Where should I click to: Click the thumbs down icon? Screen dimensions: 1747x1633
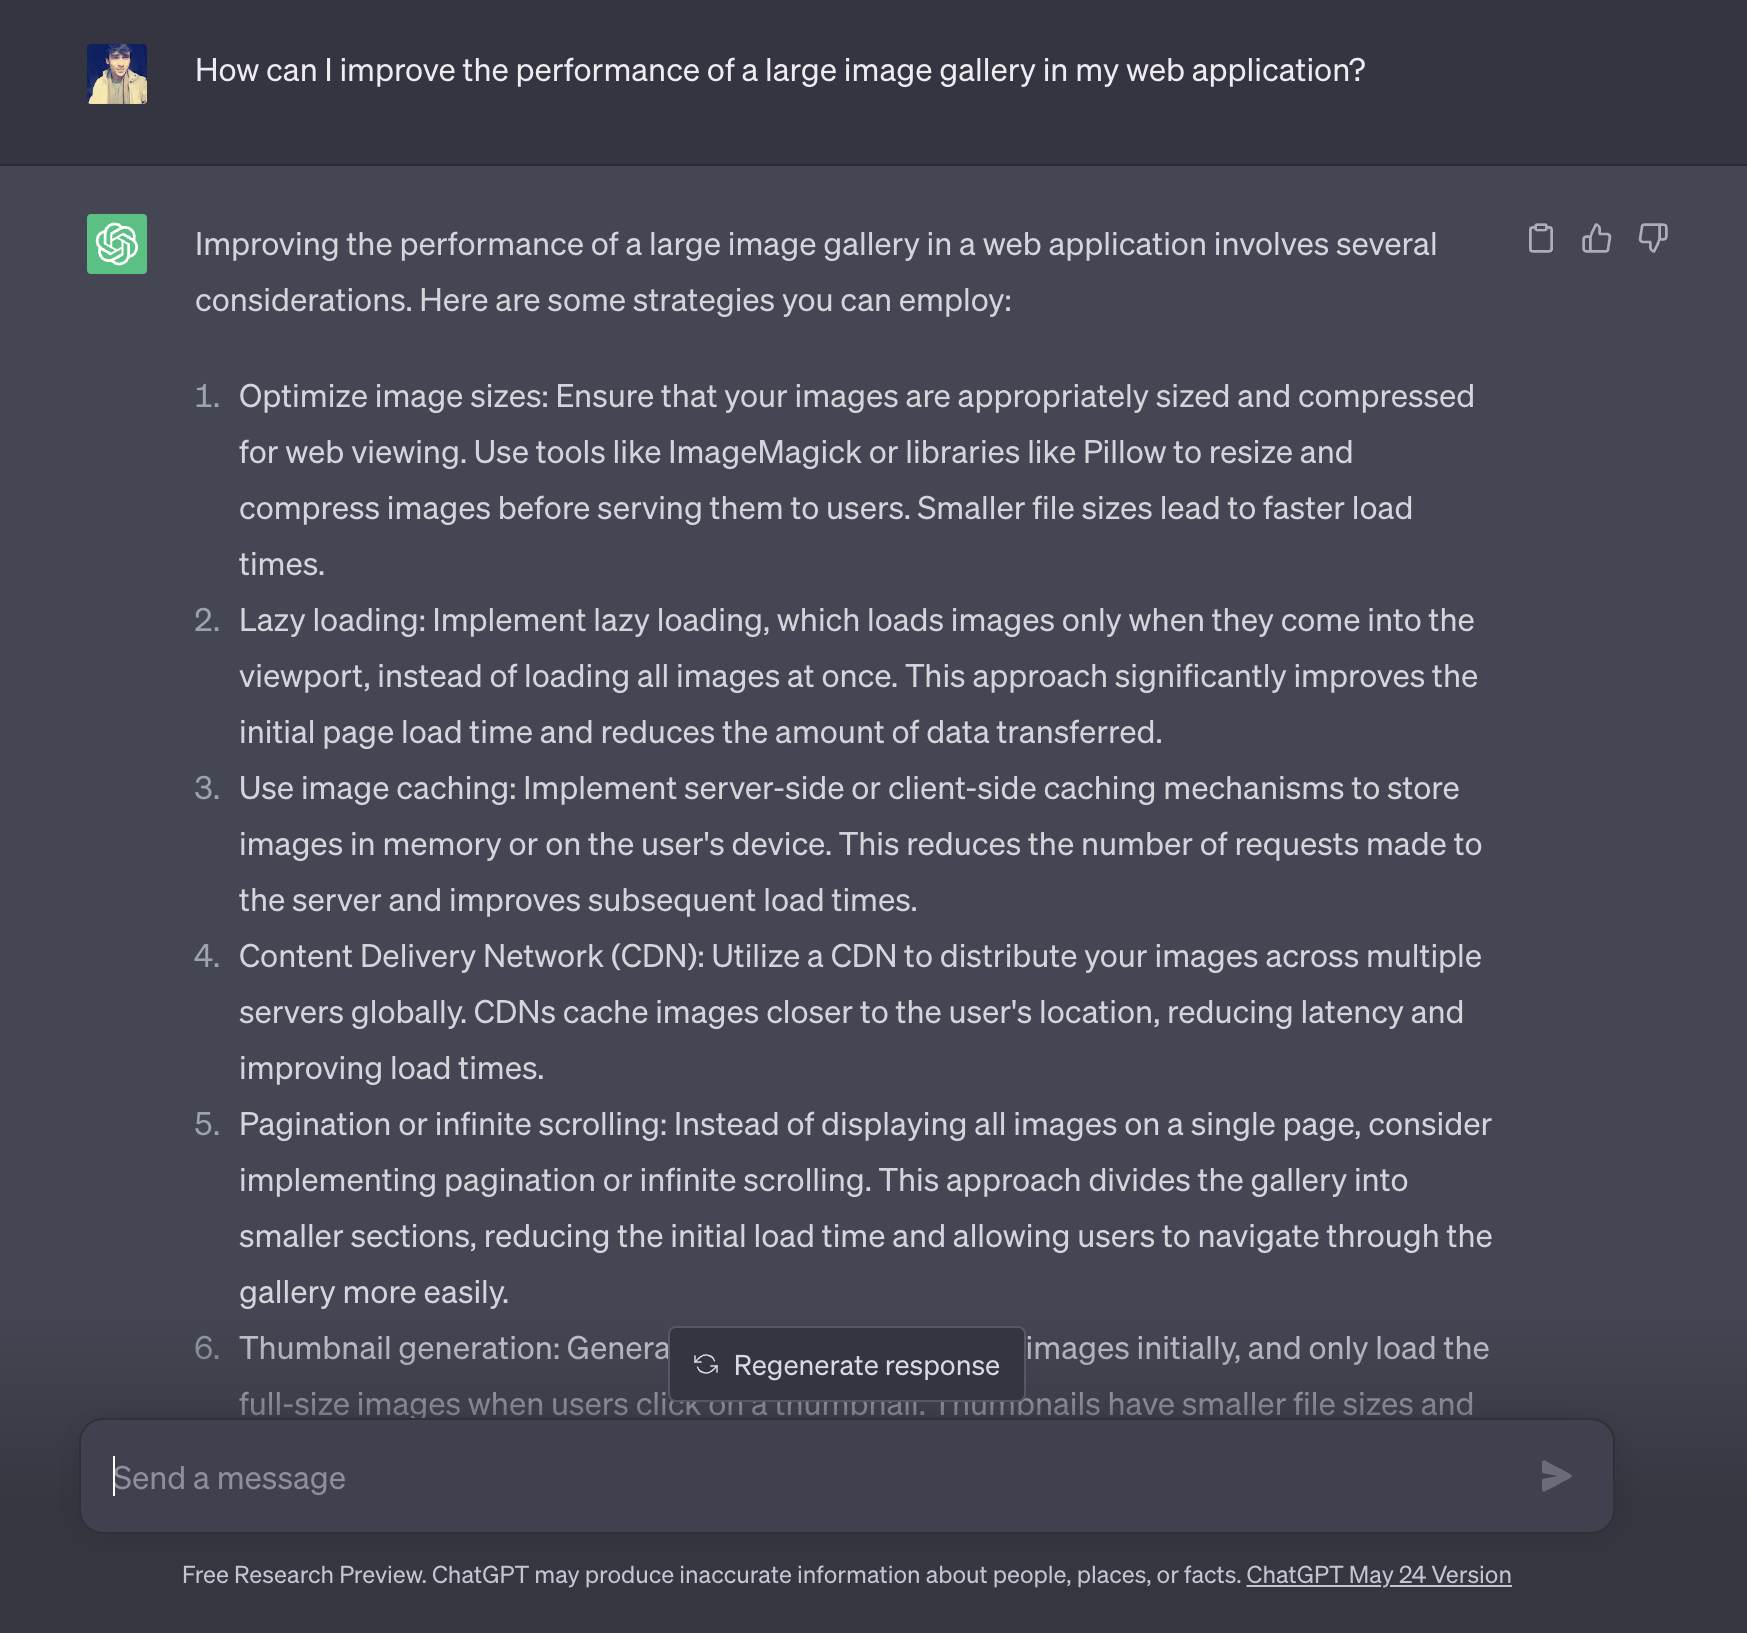[1652, 239]
